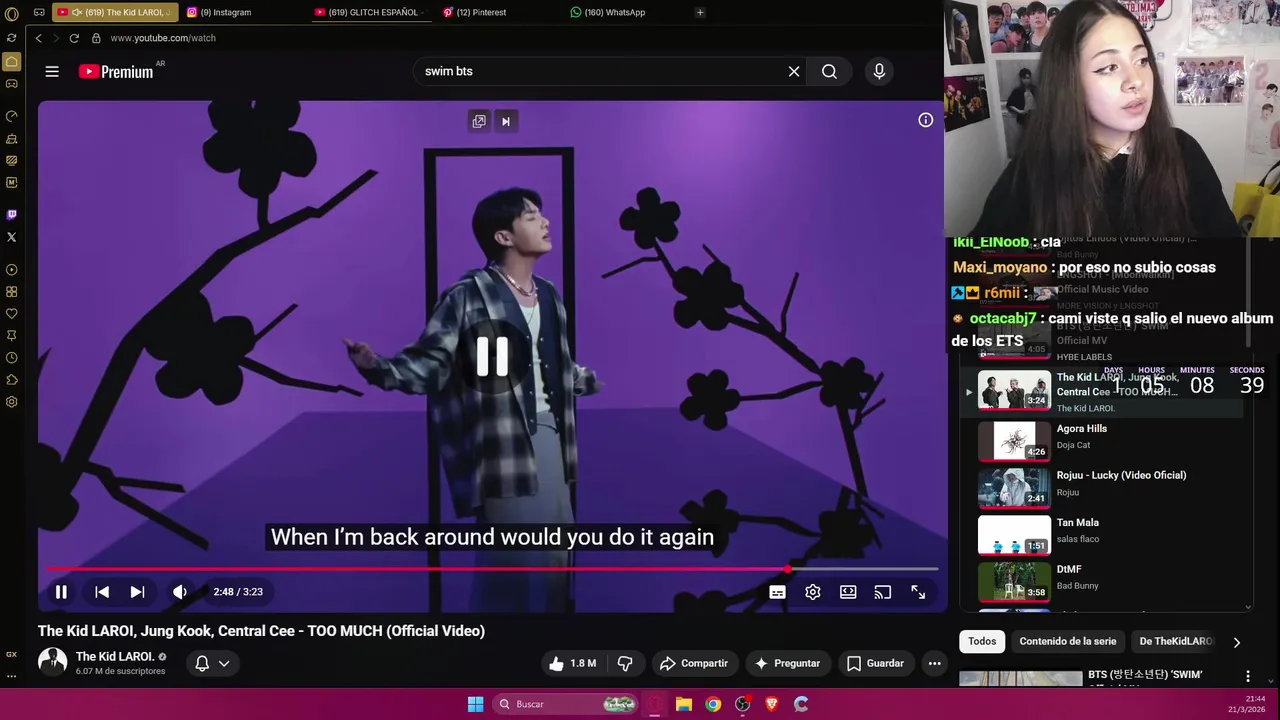Go back using the browser back arrow
Image resolution: width=1280 pixels, height=720 pixels.
point(38,38)
